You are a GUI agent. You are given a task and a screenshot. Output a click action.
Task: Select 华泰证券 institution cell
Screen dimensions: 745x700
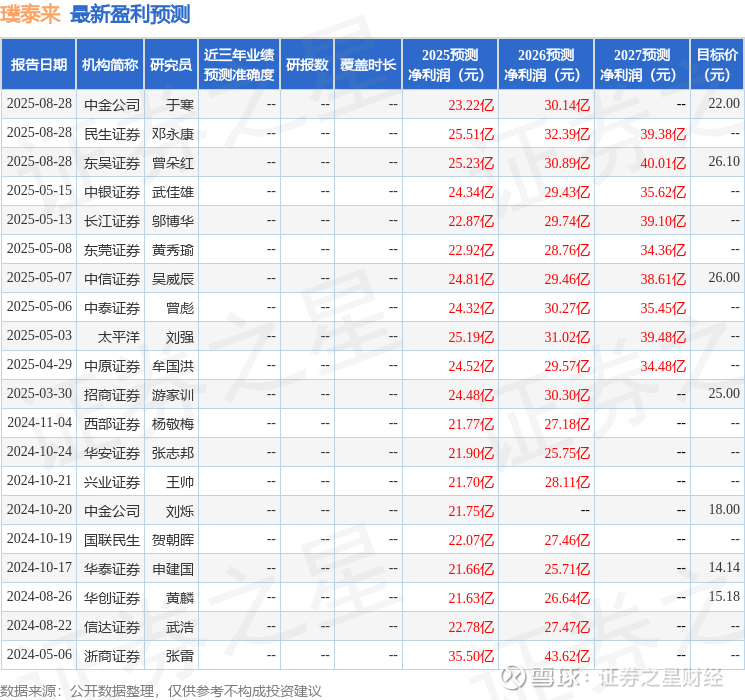[x=112, y=569]
